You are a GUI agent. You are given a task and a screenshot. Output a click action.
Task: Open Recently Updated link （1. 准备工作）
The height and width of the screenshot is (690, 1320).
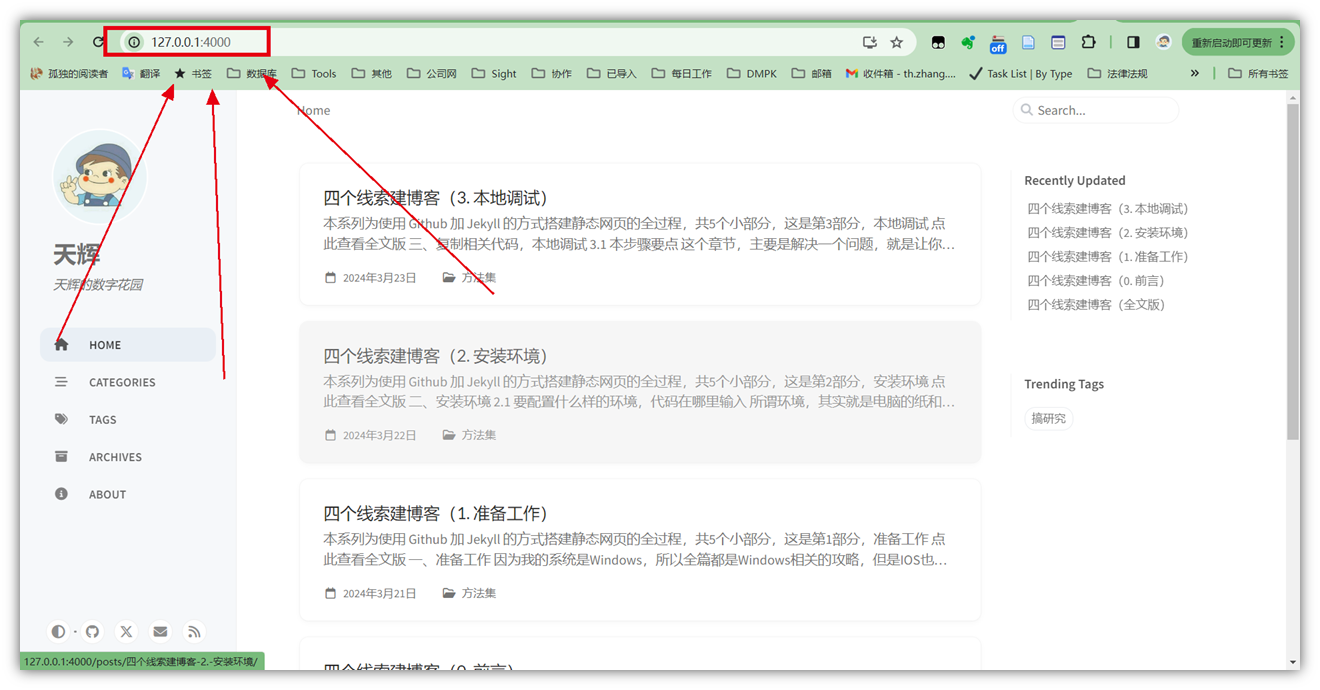pyautogui.click(x=1107, y=257)
